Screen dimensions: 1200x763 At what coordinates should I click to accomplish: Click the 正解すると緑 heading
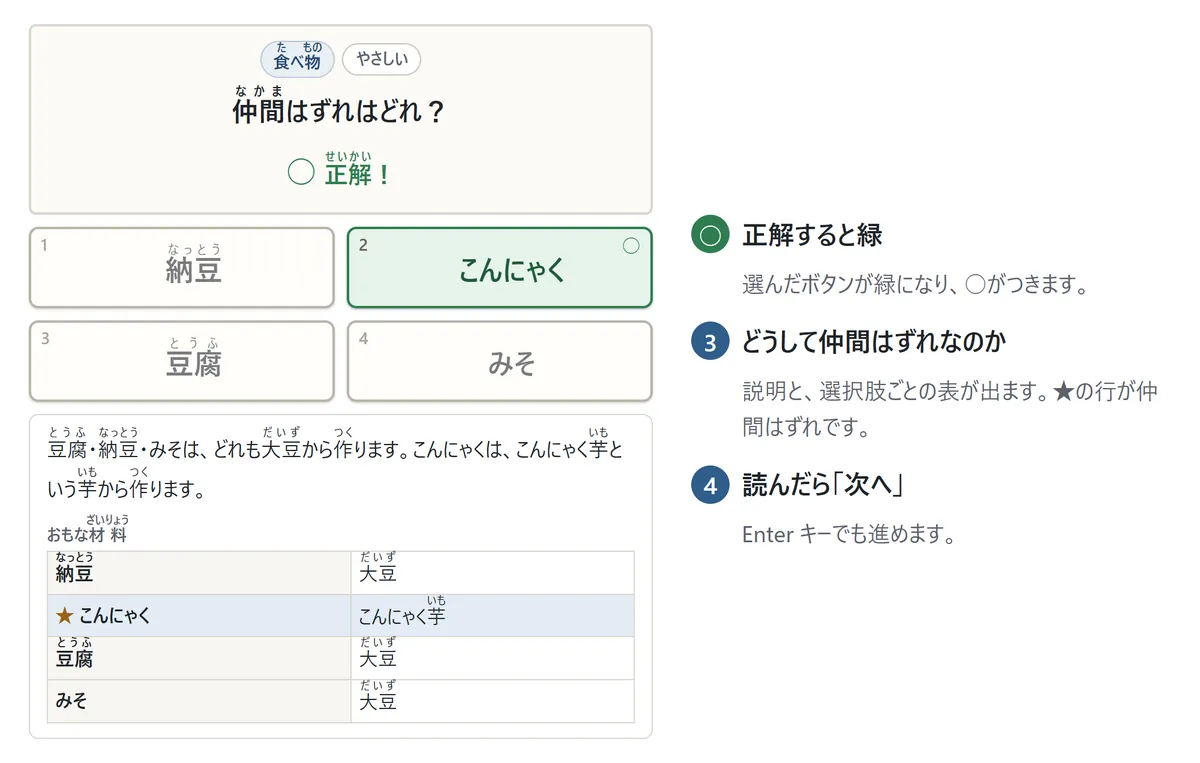[x=813, y=235]
